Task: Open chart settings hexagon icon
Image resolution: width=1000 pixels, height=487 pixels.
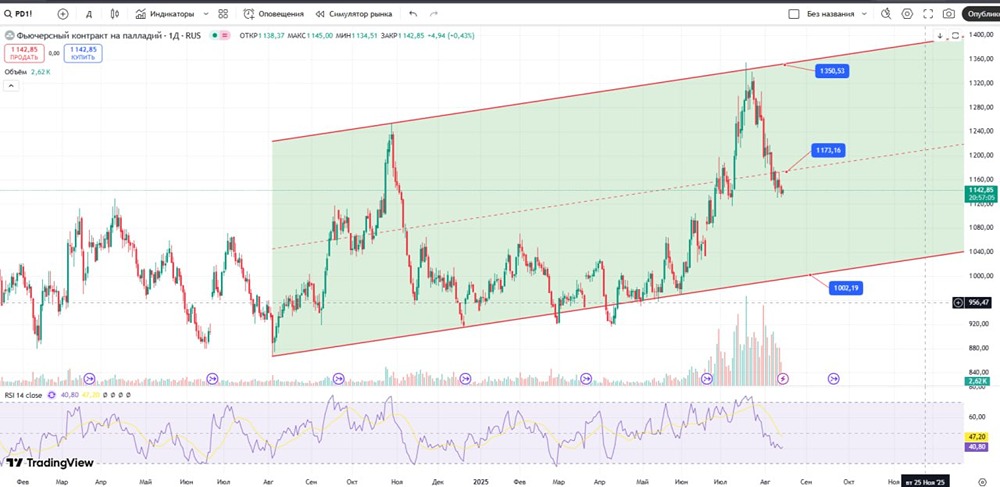Action: point(907,13)
